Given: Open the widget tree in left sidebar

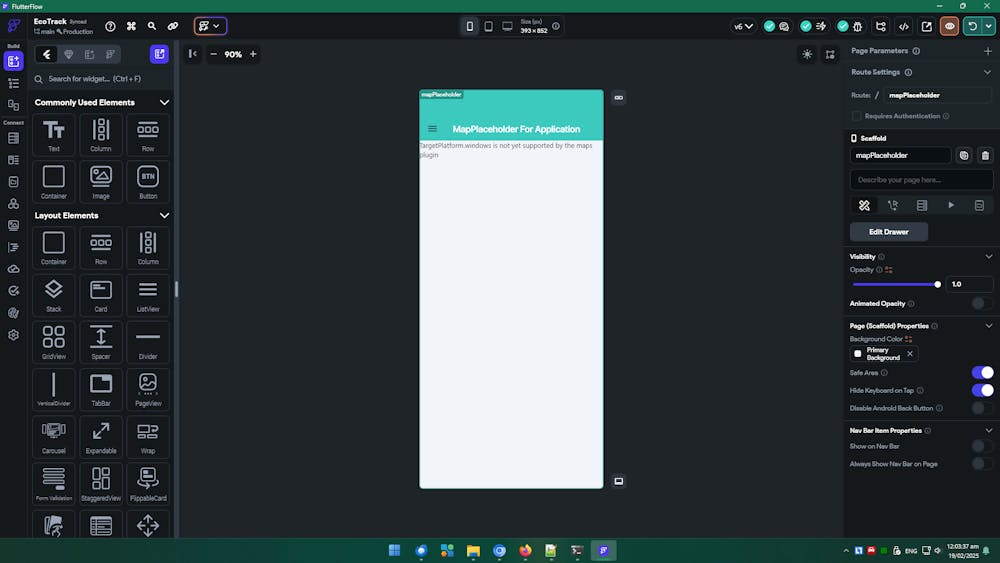Looking at the screenshot, I should coord(13,83).
